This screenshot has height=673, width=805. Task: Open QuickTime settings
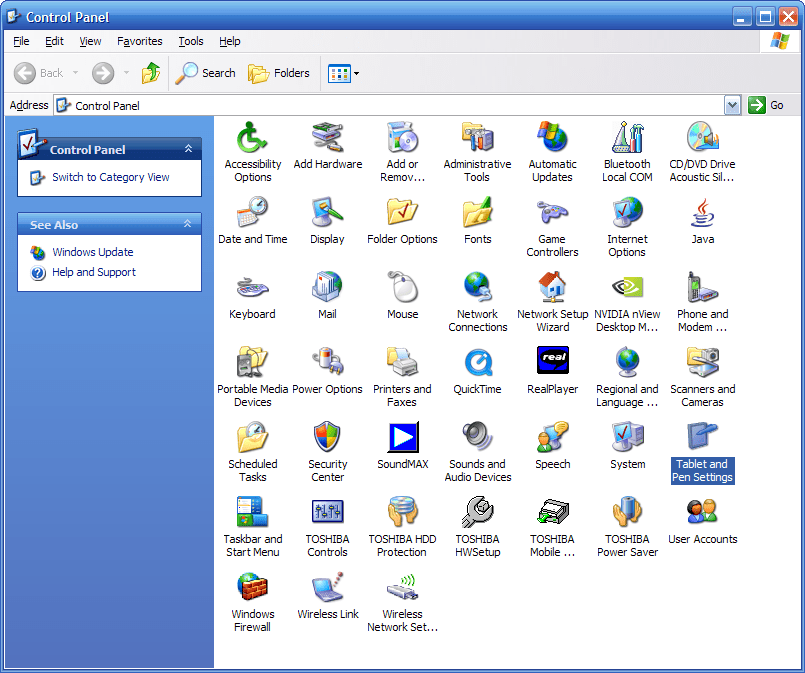pos(477,364)
